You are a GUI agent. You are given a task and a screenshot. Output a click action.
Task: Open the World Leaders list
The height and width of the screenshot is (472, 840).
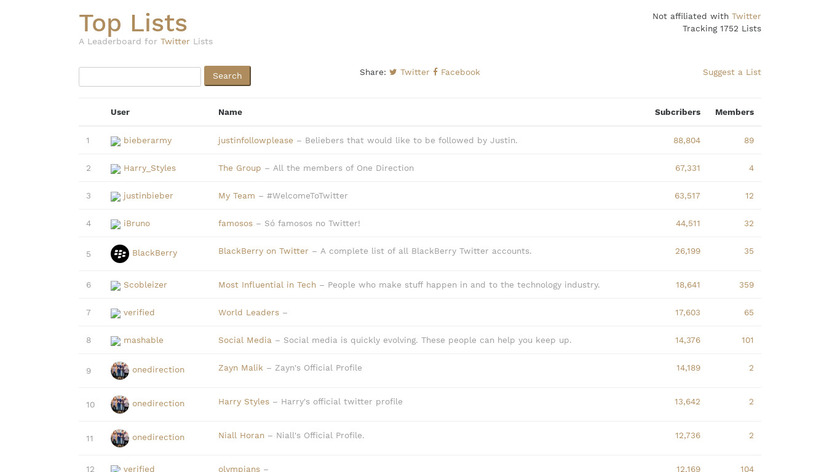click(249, 313)
